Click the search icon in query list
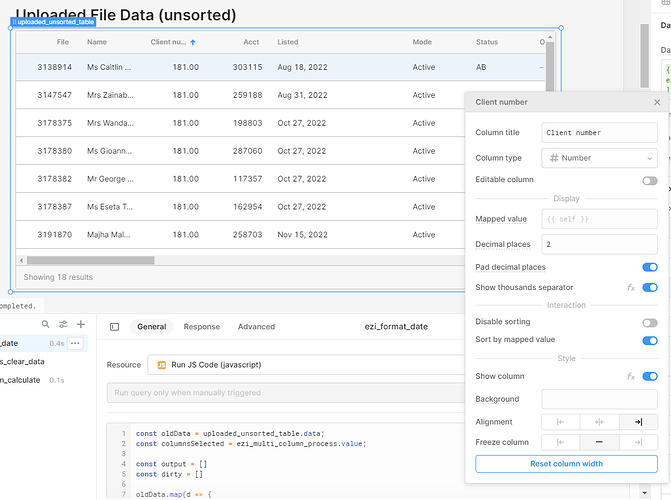The image size is (671, 500). pos(45,324)
